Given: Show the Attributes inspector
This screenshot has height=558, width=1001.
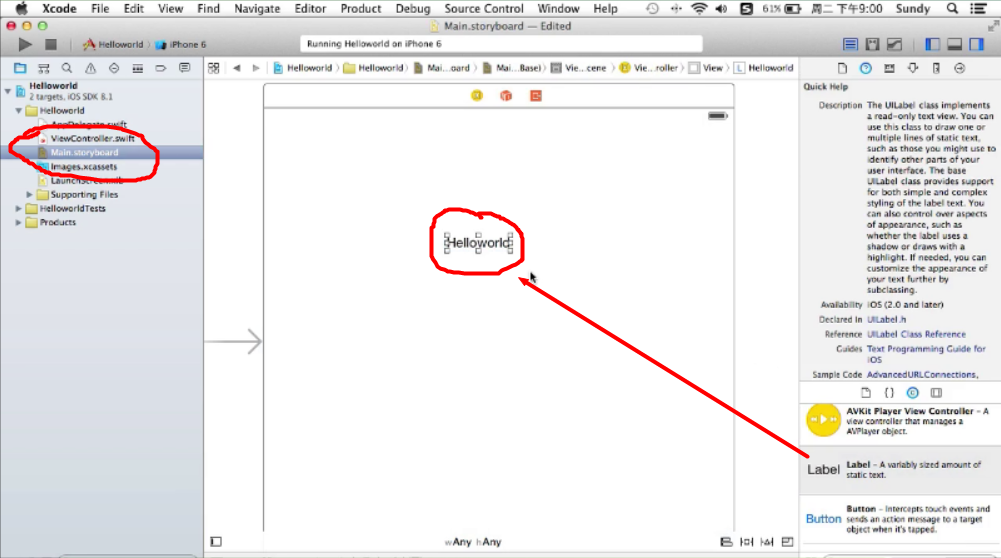Looking at the screenshot, I should pos(913,68).
